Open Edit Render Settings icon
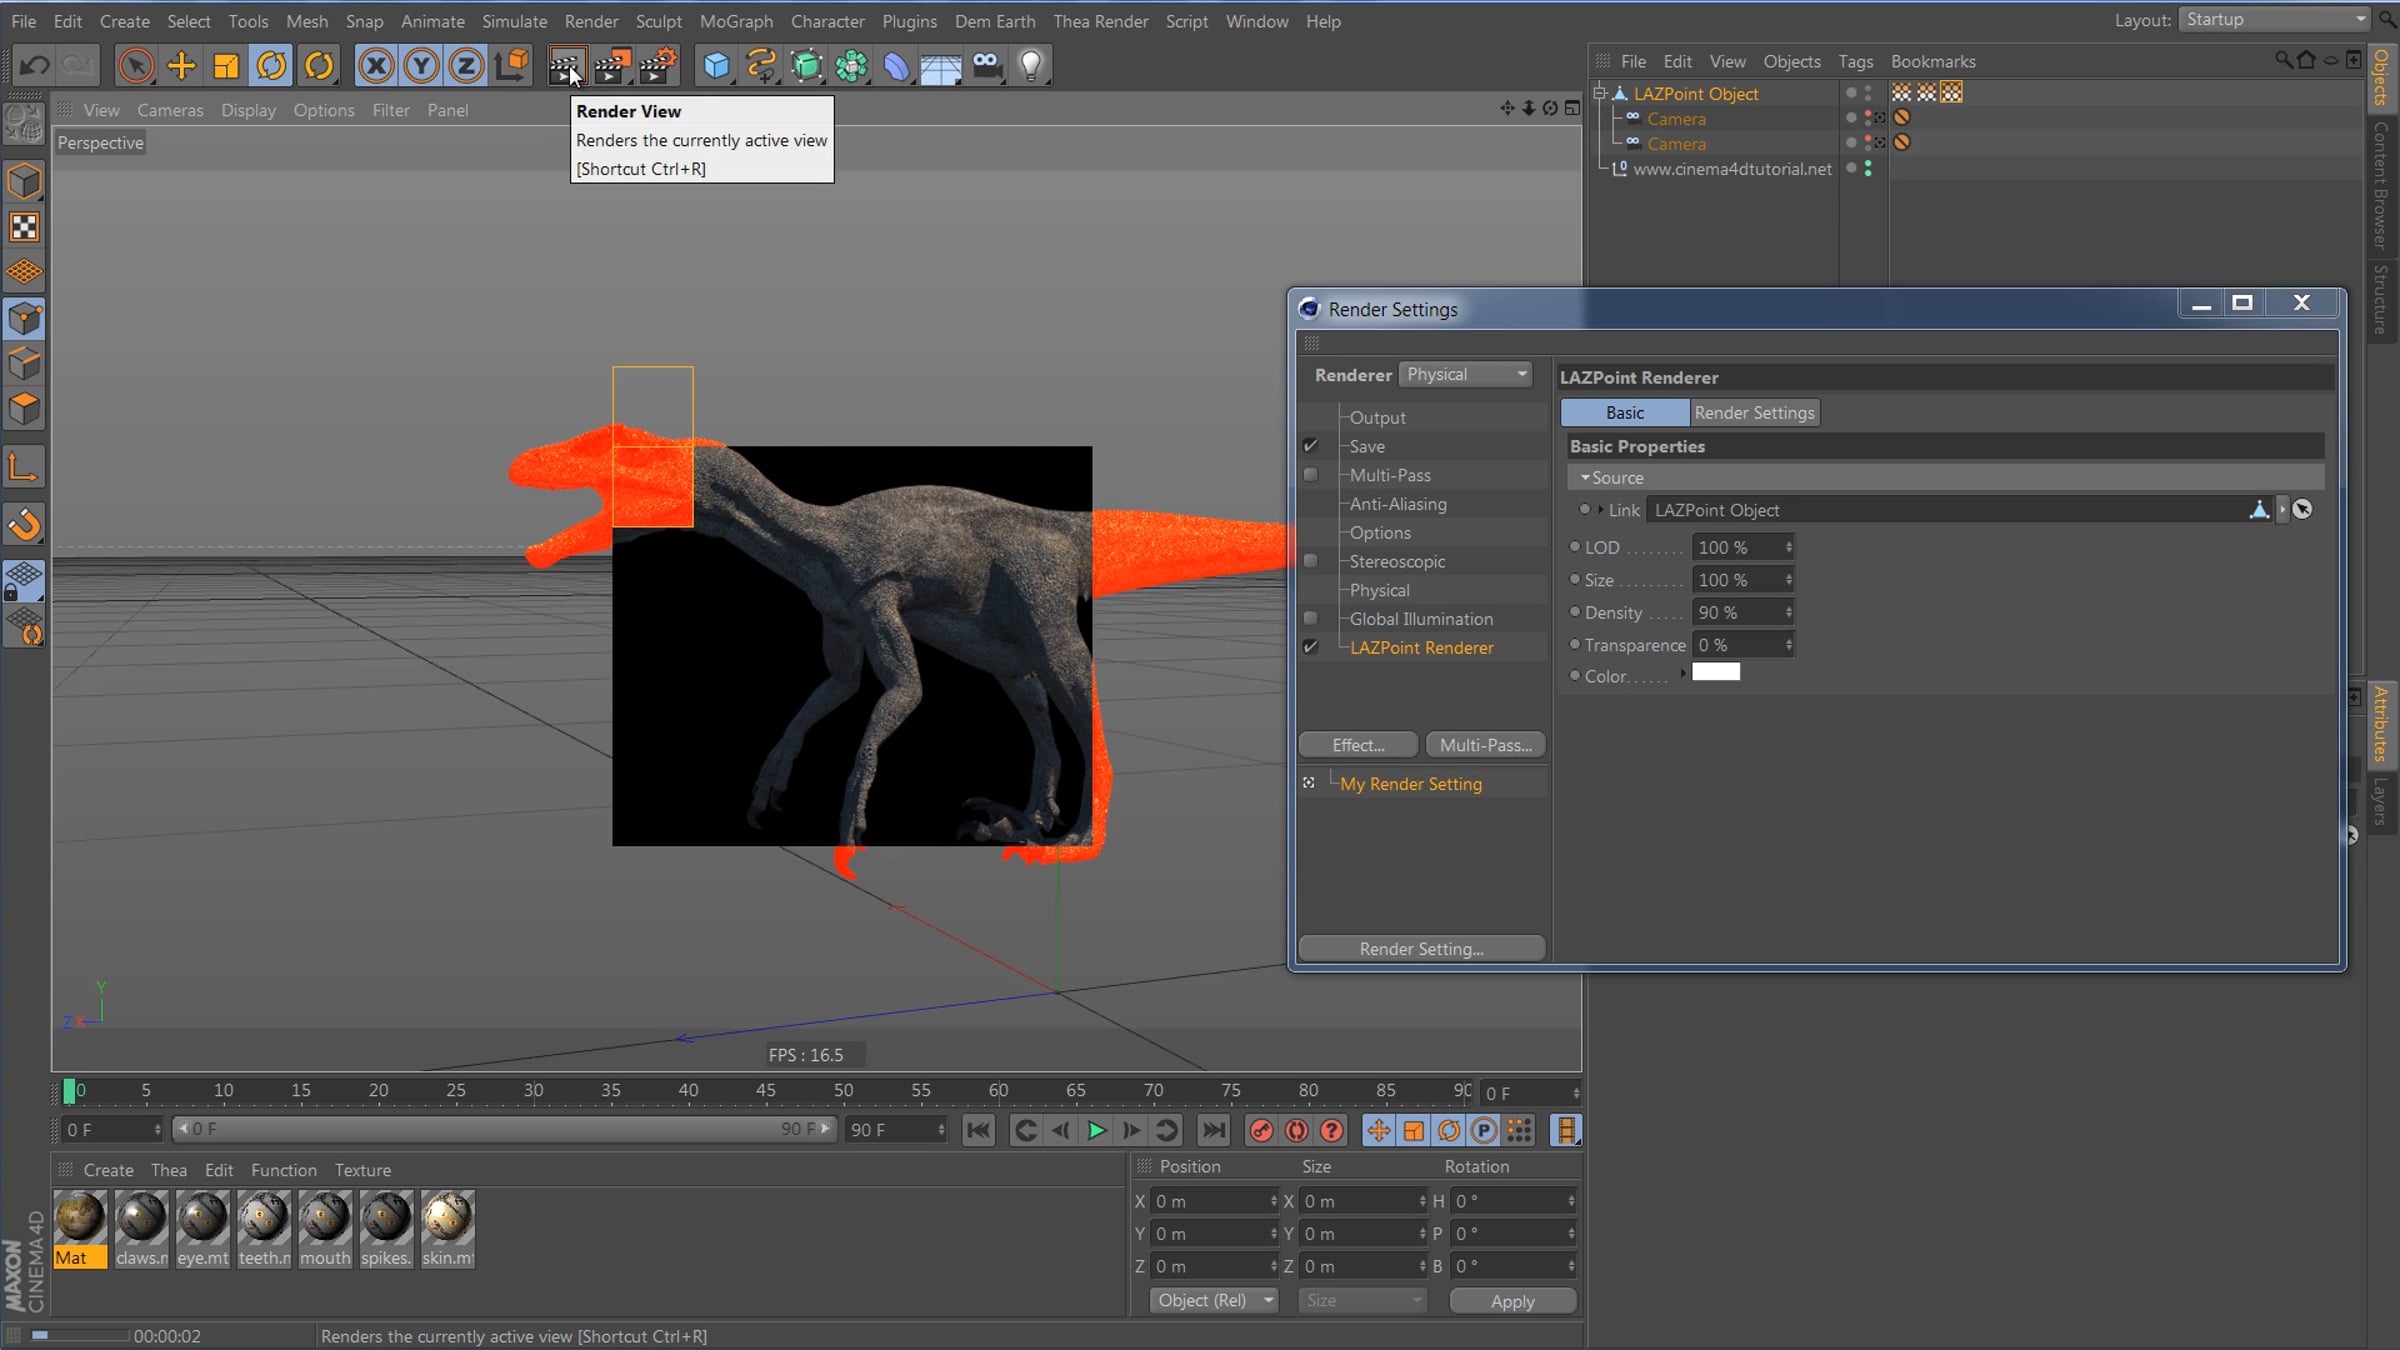The height and width of the screenshot is (1350, 2400). 658,66
